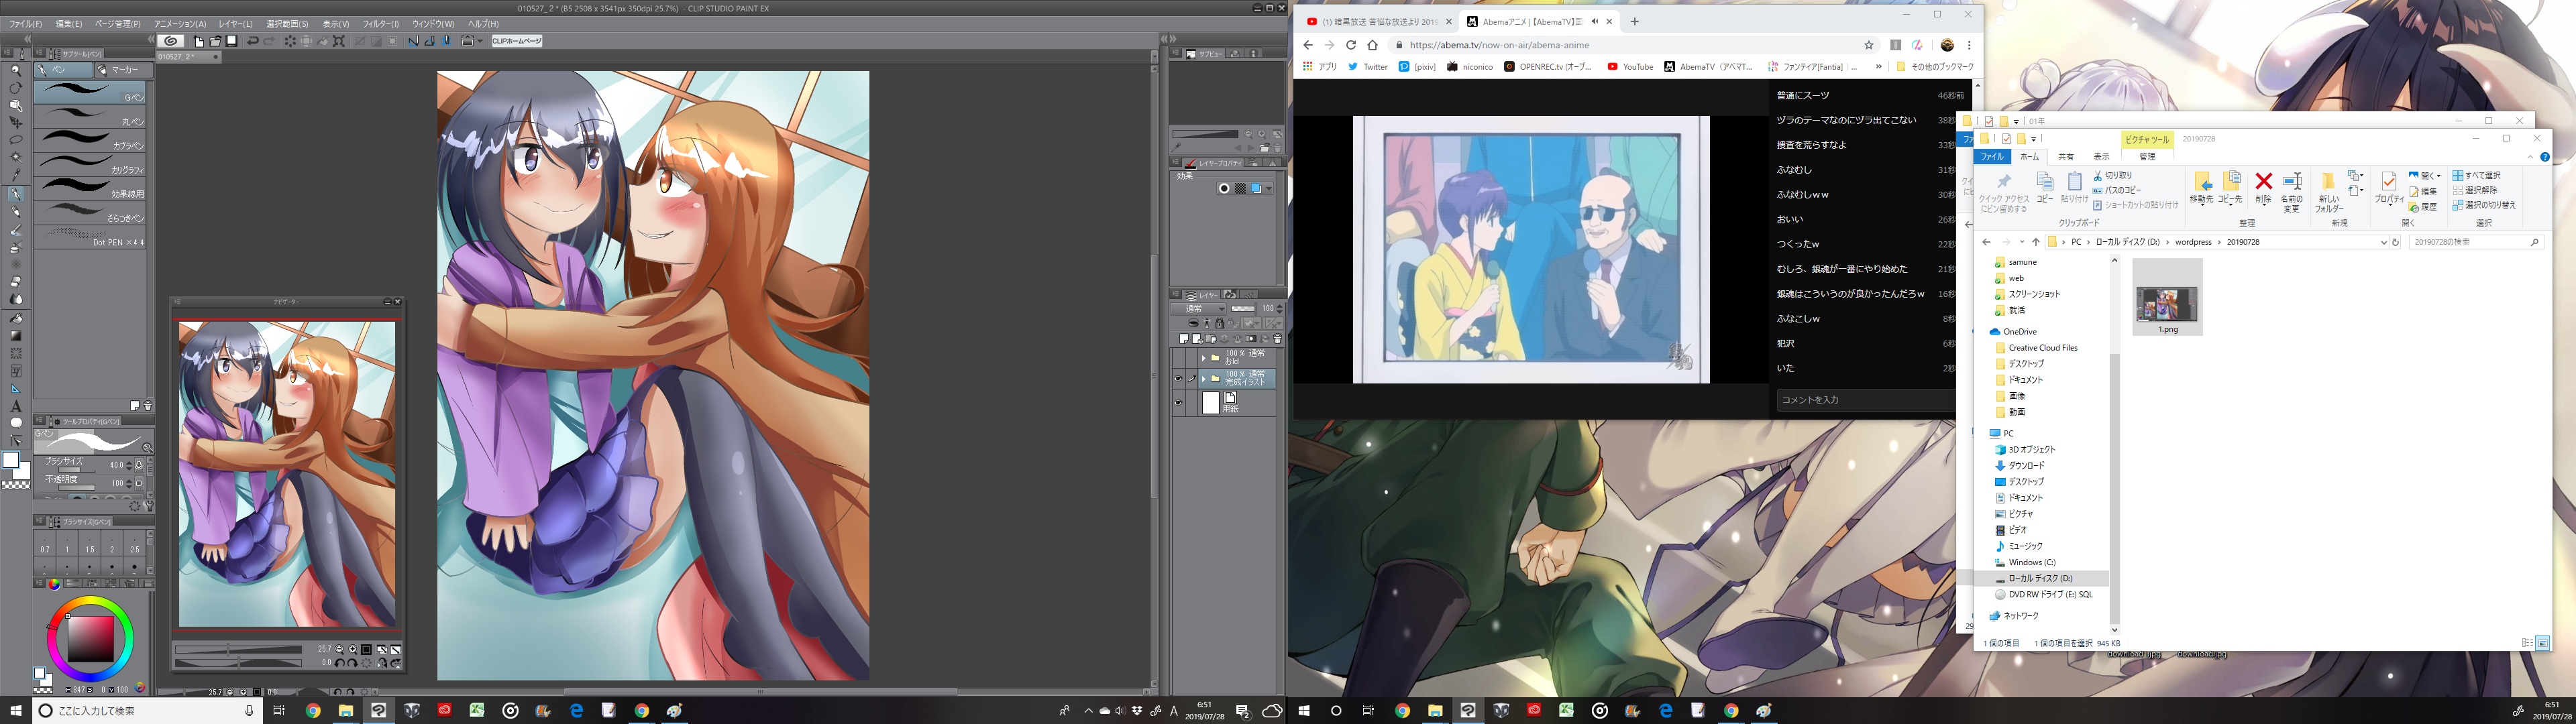Open the YouTube bookmark in Chrome
2576x724 pixels.
click(1630, 67)
